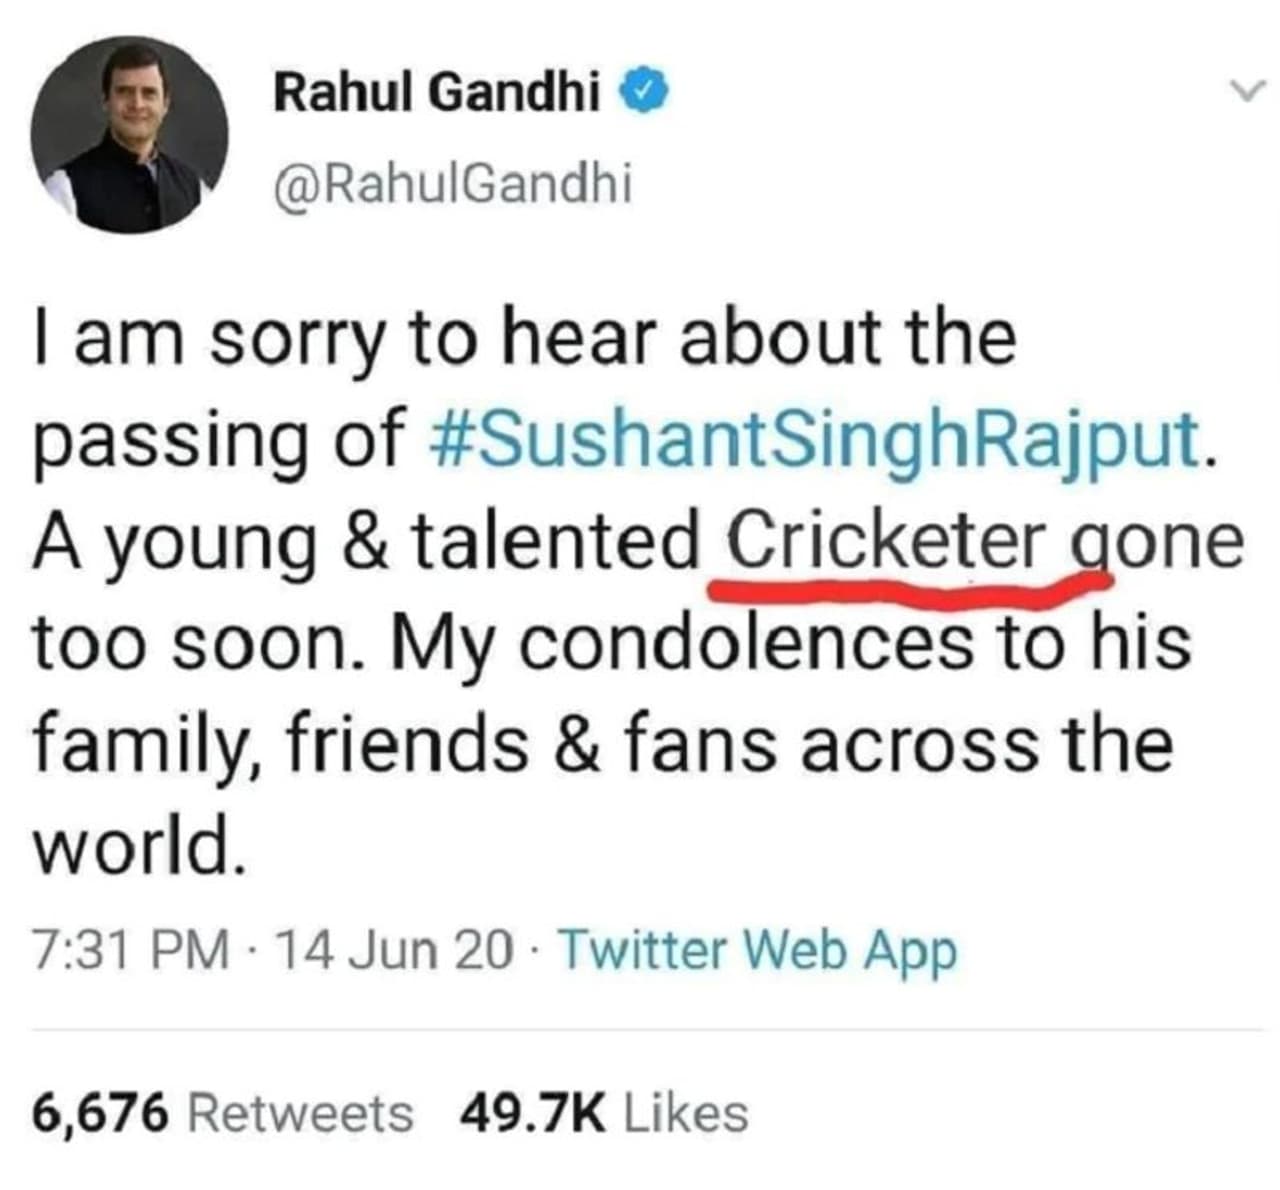The image size is (1280, 1190).
Task: Click the blue verified badge
Action: pos(640,93)
